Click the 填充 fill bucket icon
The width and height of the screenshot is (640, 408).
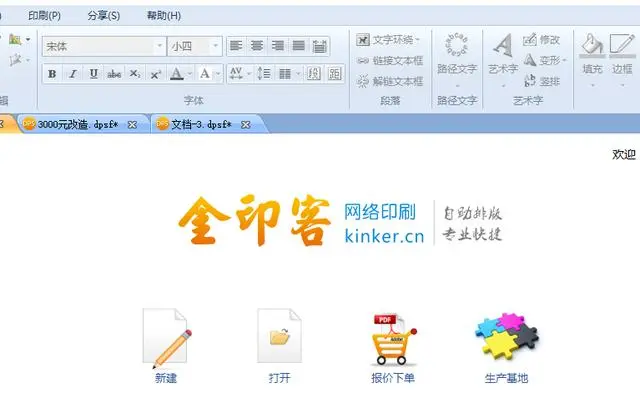[592, 44]
